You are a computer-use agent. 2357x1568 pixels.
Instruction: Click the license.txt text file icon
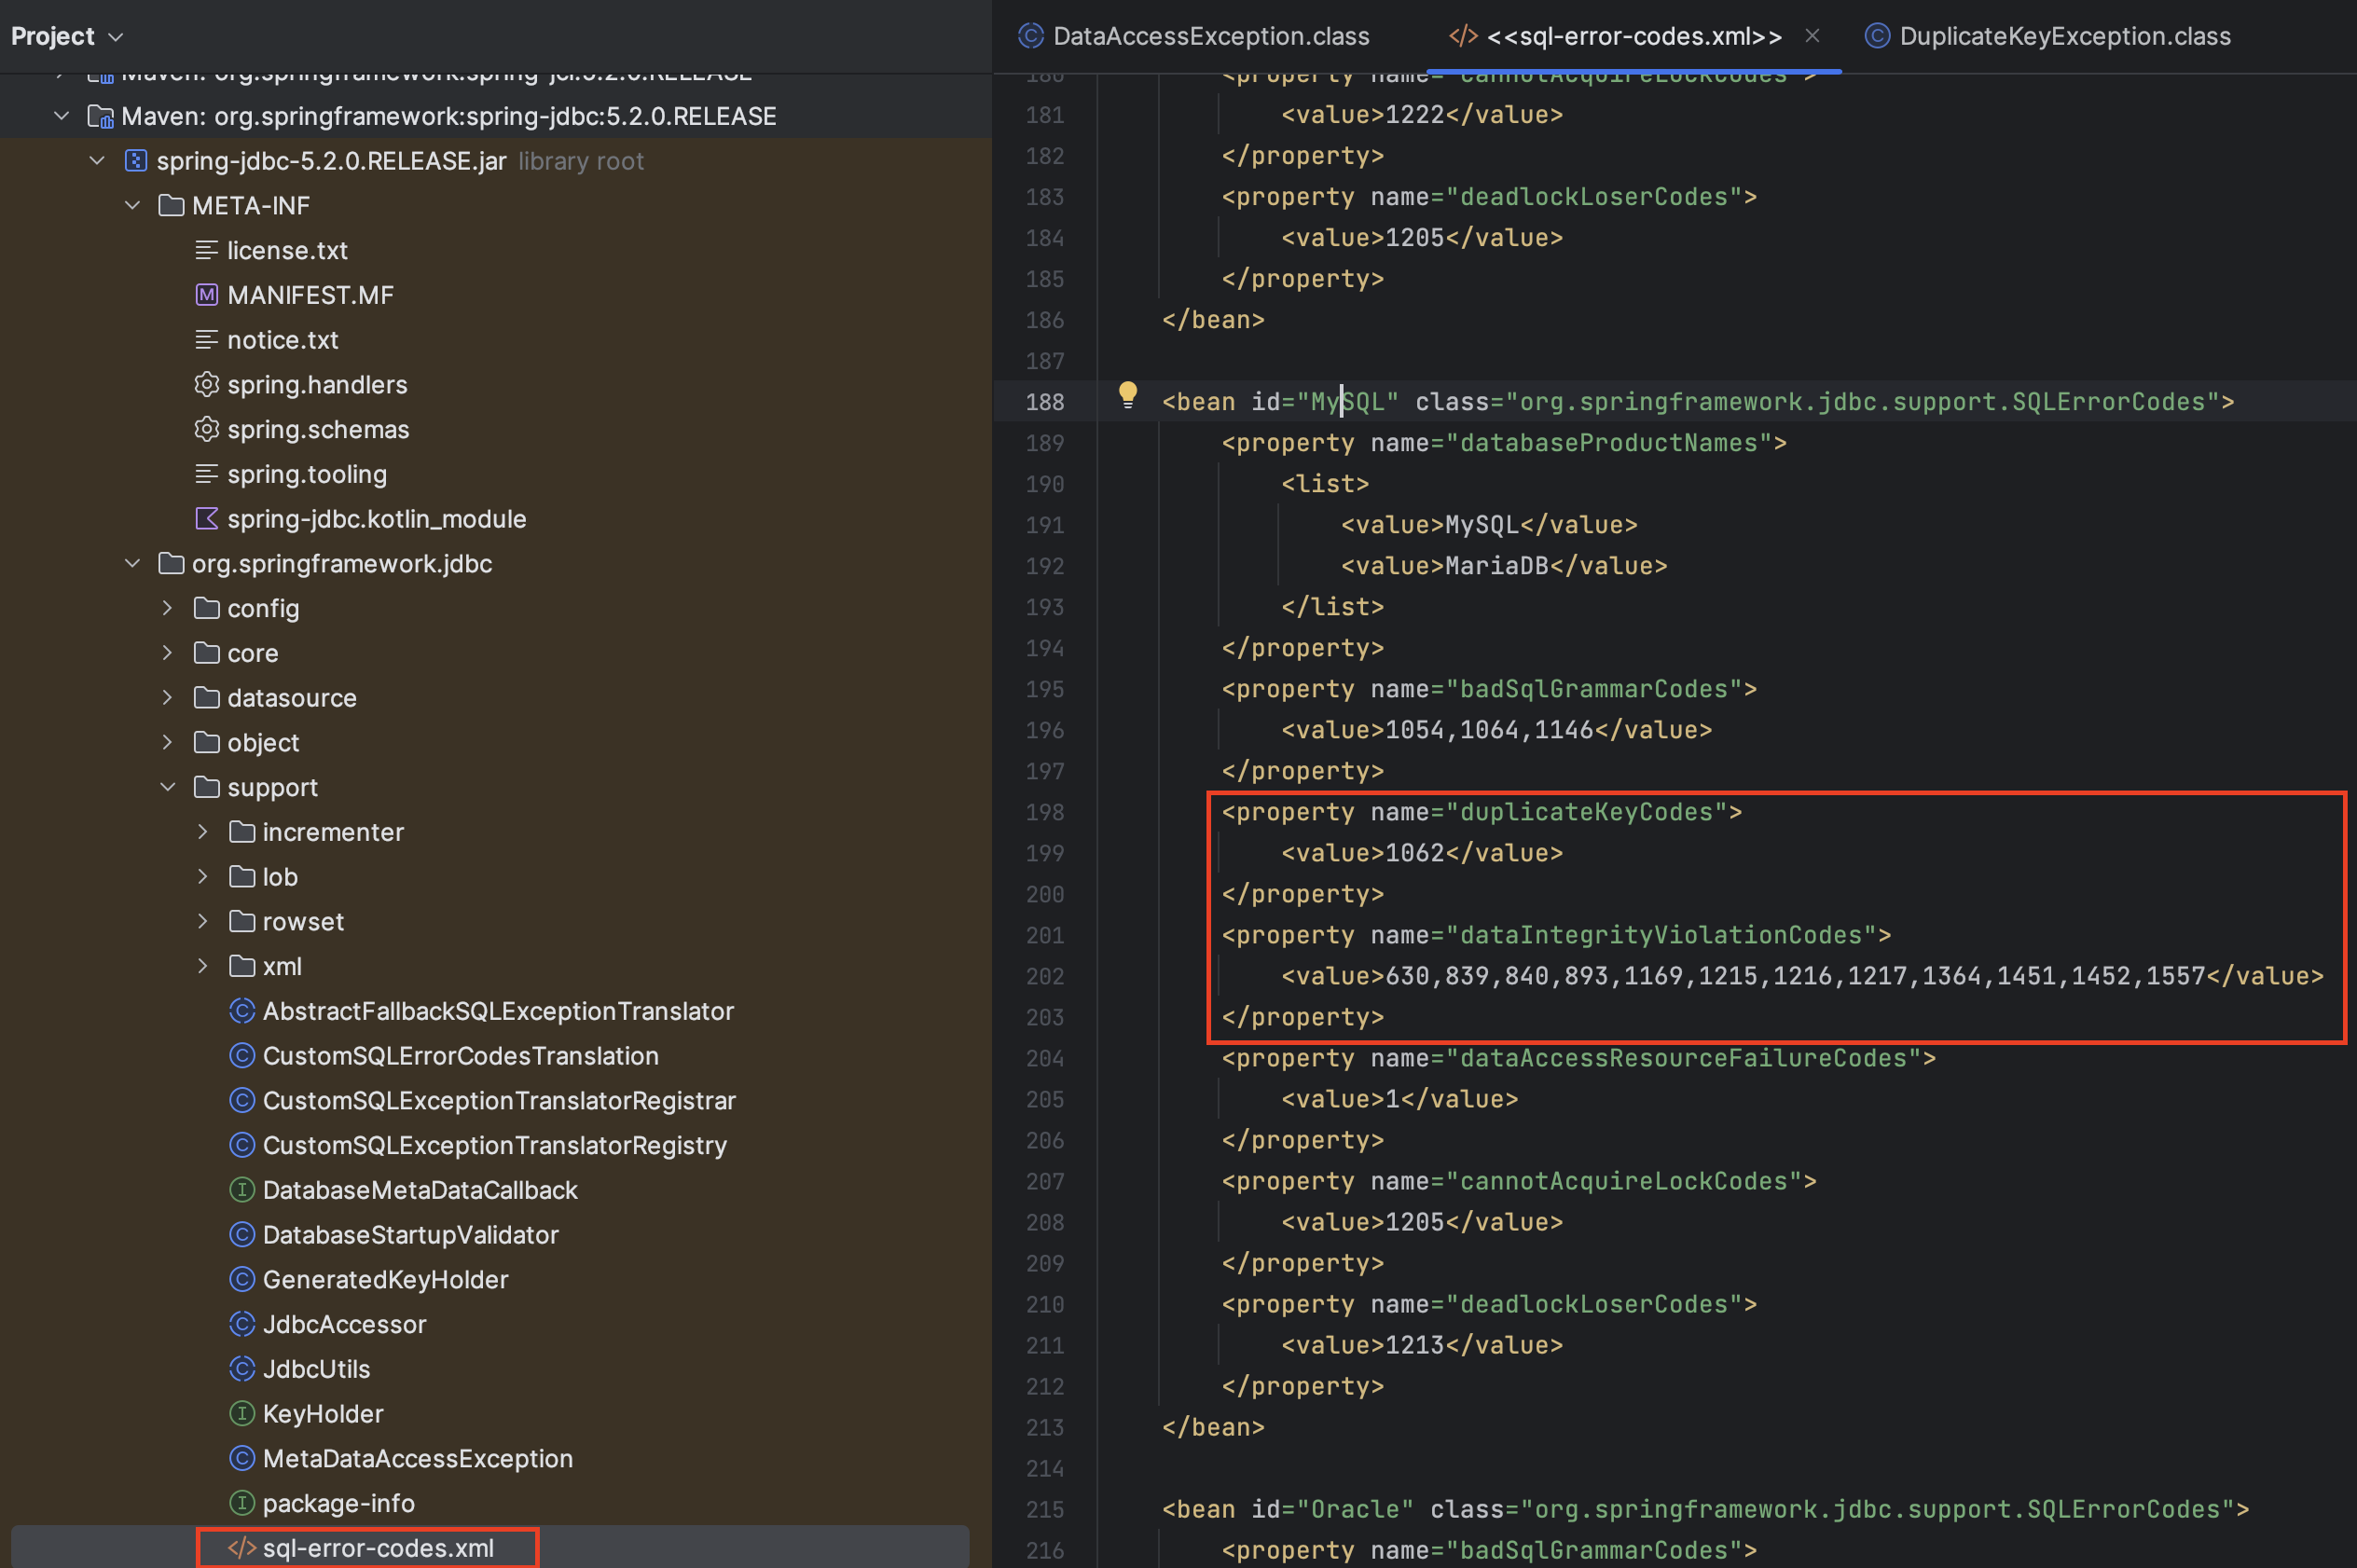(206, 250)
